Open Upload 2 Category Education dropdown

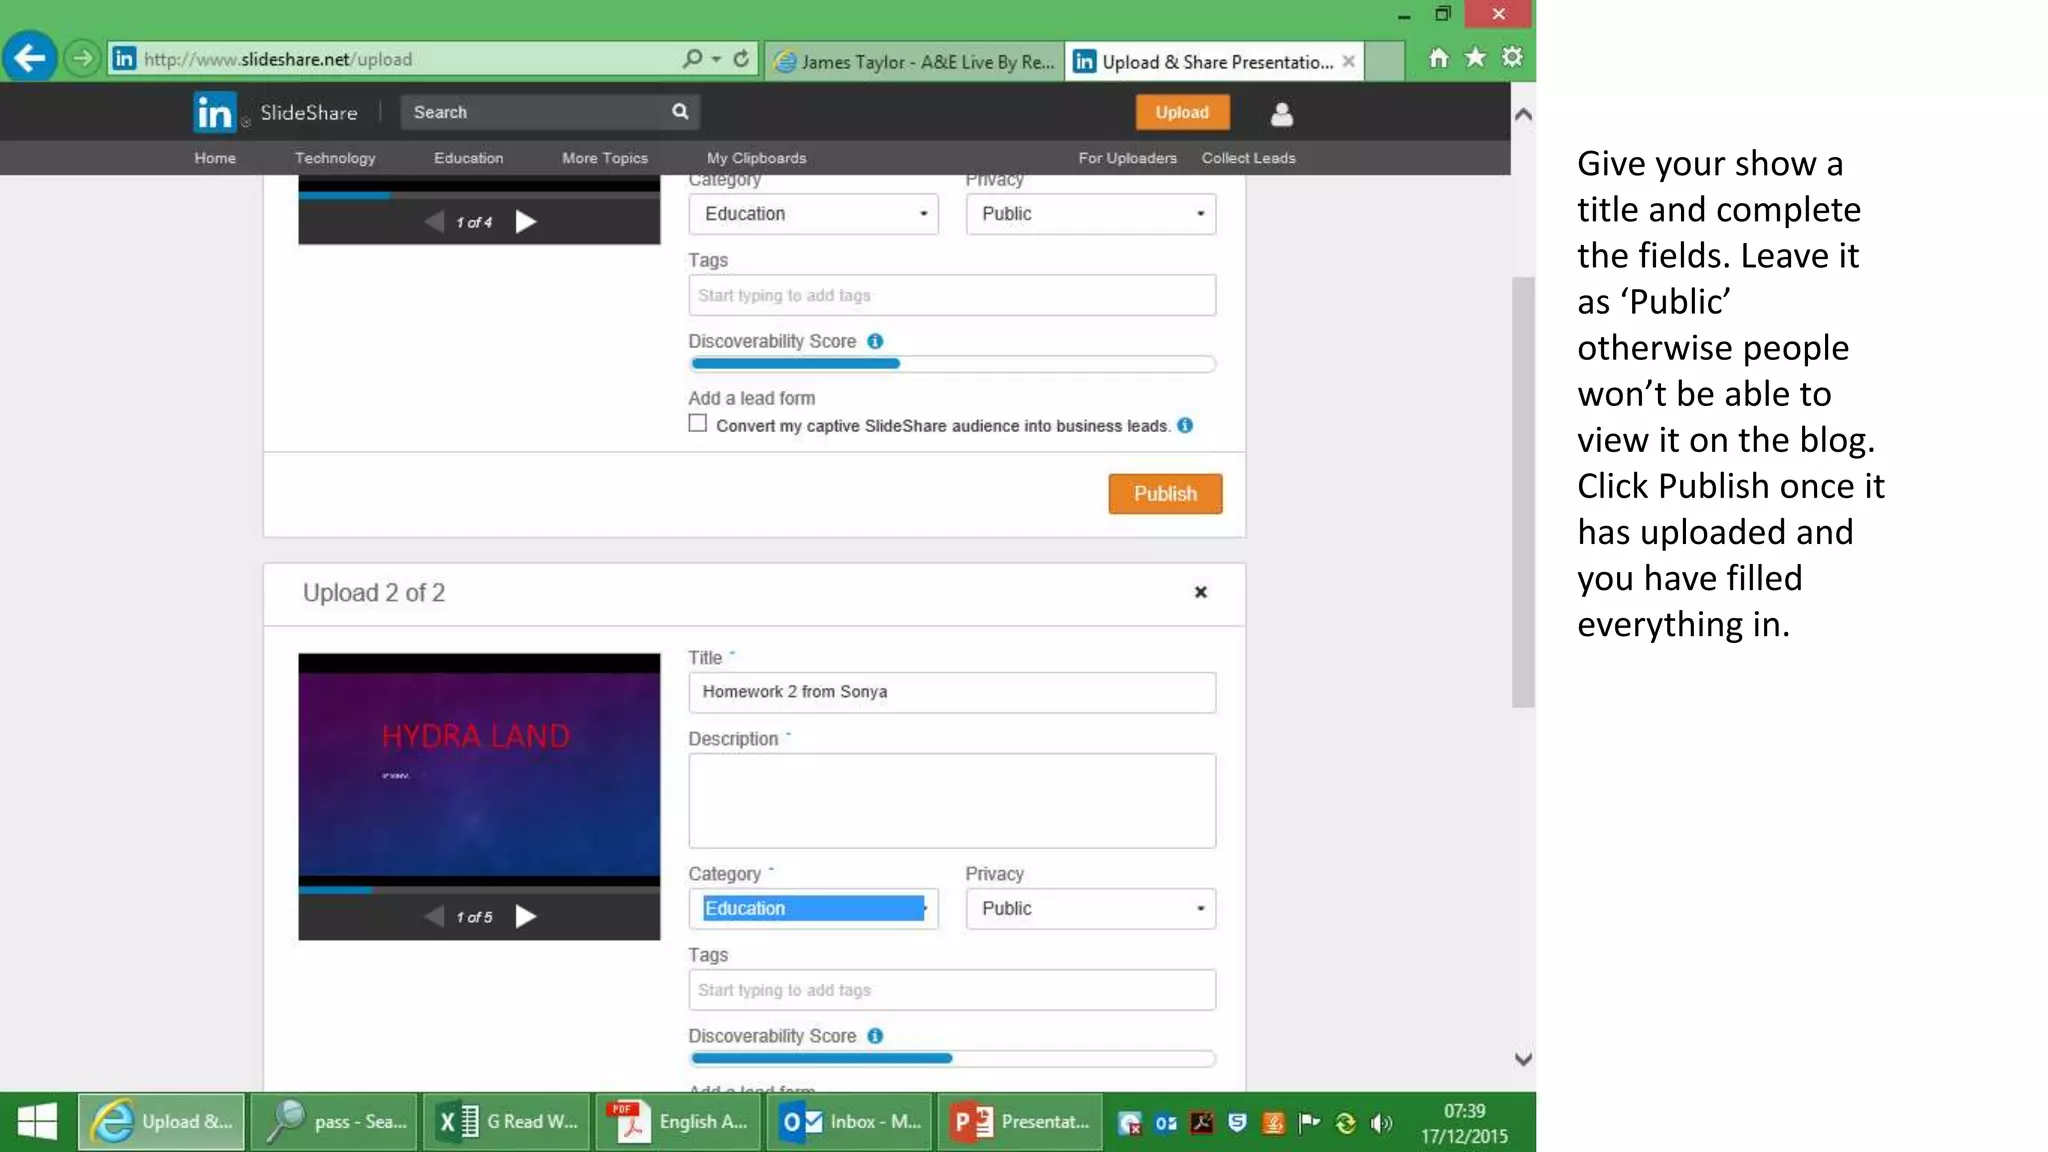pos(813,908)
